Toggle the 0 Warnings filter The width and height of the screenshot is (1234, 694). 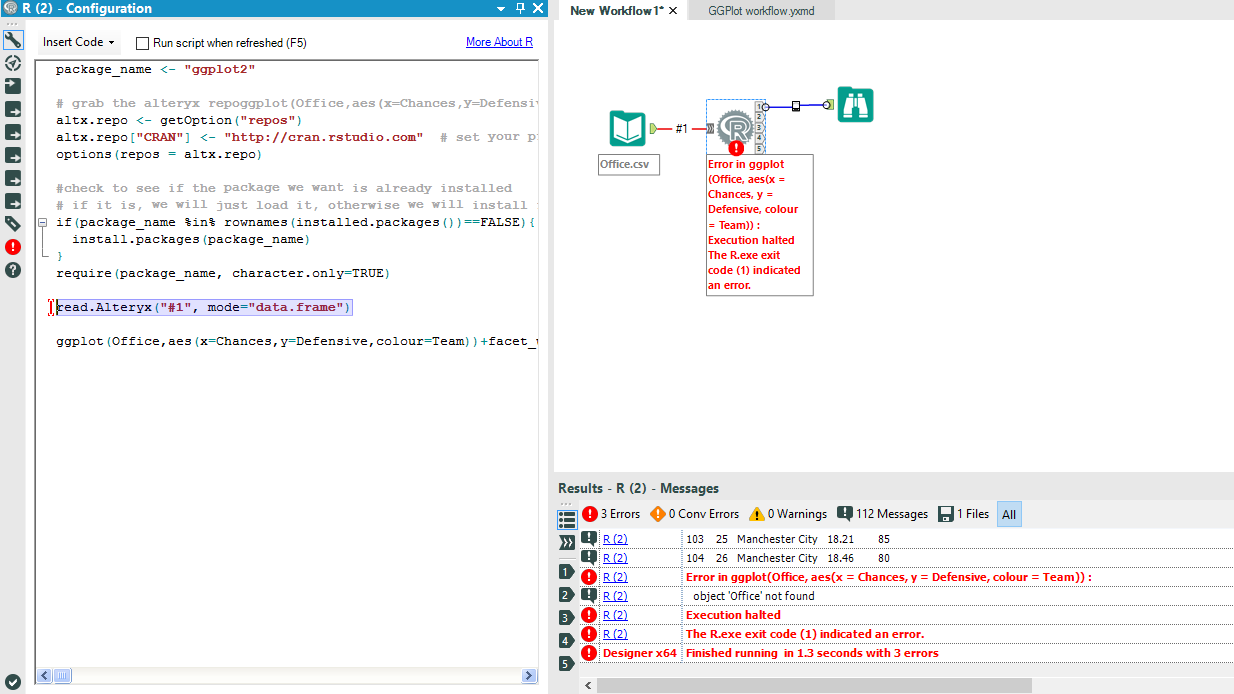point(788,514)
